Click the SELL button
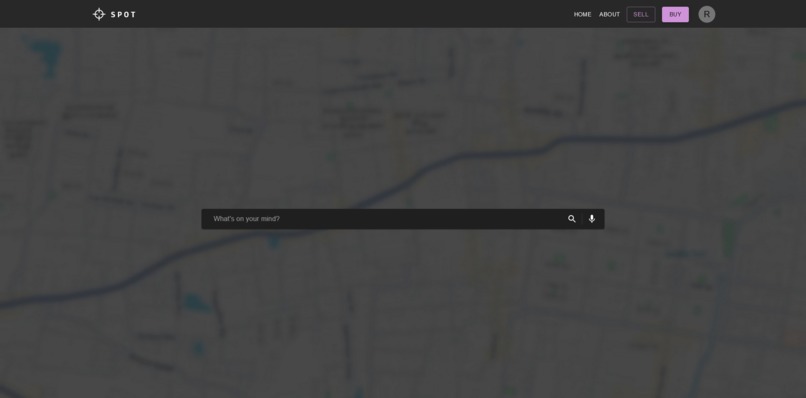806x398 pixels. (x=640, y=14)
